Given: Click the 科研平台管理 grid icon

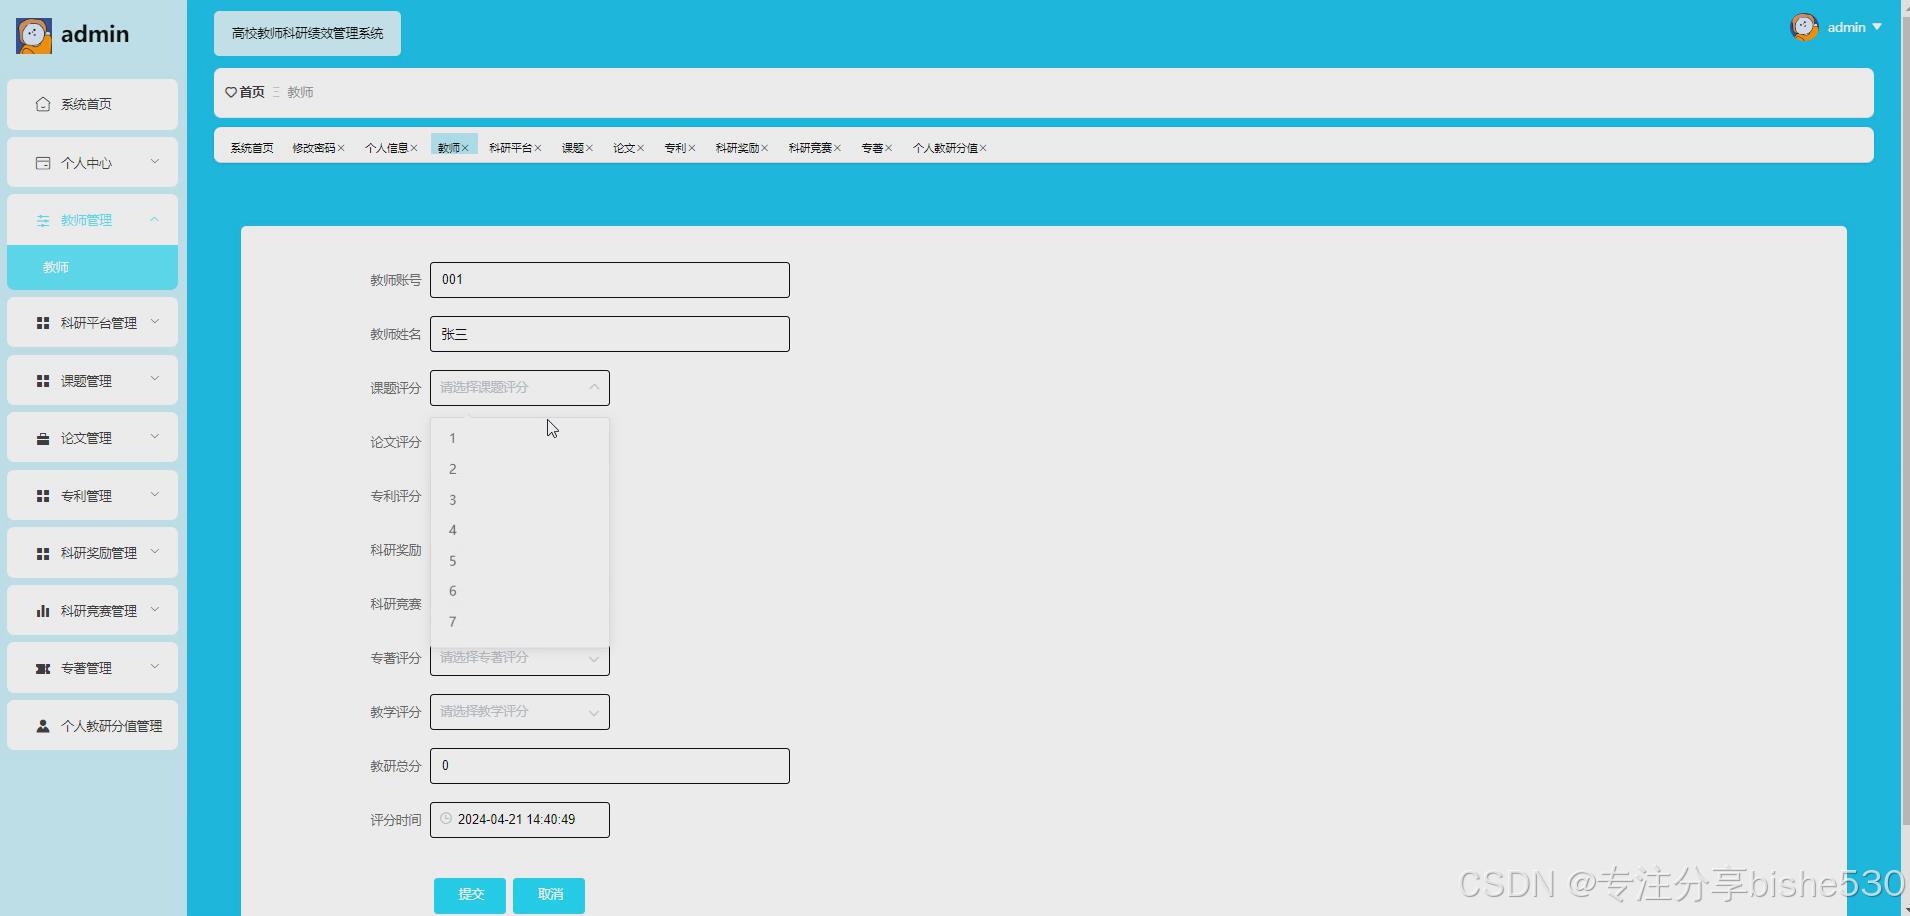Looking at the screenshot, I should (43, 323).
